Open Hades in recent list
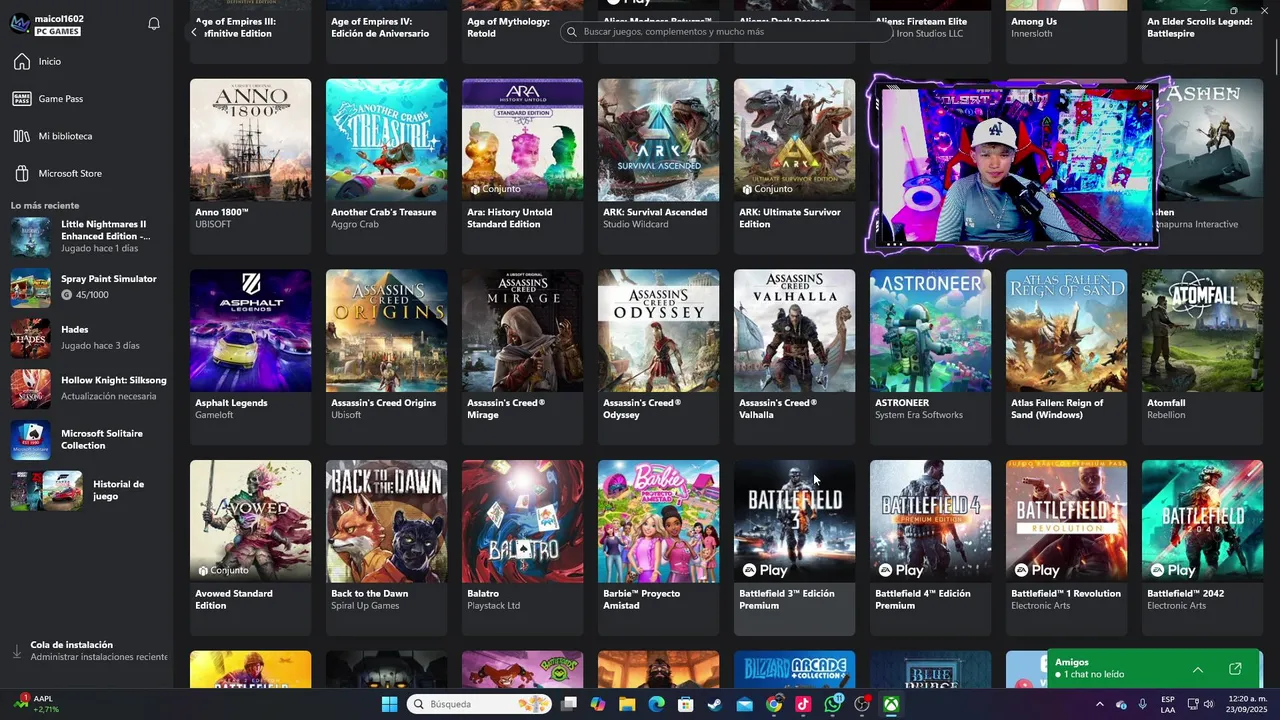The image size is (1280, 720). click(88, 338)
